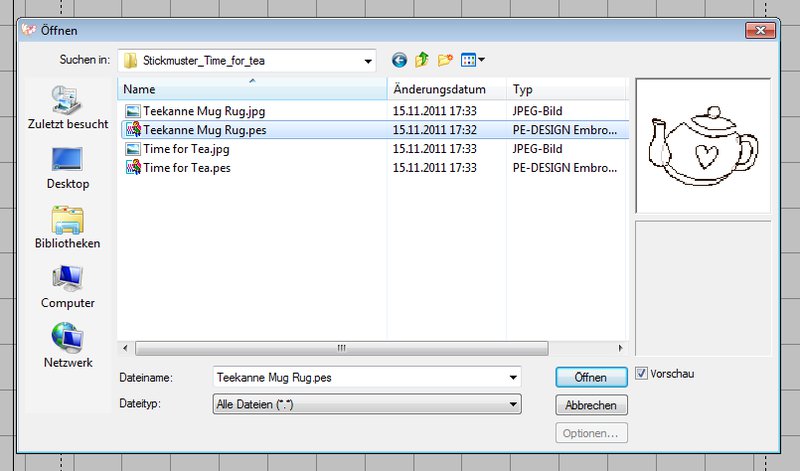Image resolution: width=800 pixels, height=471 pixels.
Task: Click Teekanne Mug Rug.jpg file icon
Action: click(133, 111)
